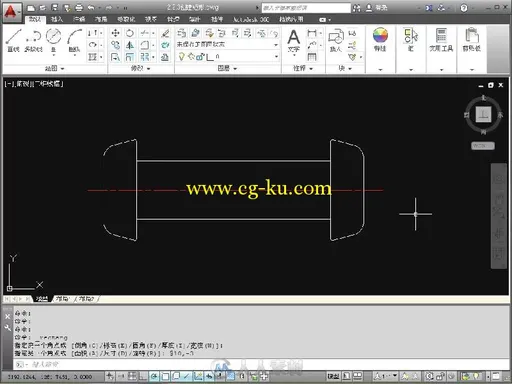Click the wrench customize icon beside the command line
The width and height of the screenshot is (512, 384).
pyautogui.click(x=7, y=328)
